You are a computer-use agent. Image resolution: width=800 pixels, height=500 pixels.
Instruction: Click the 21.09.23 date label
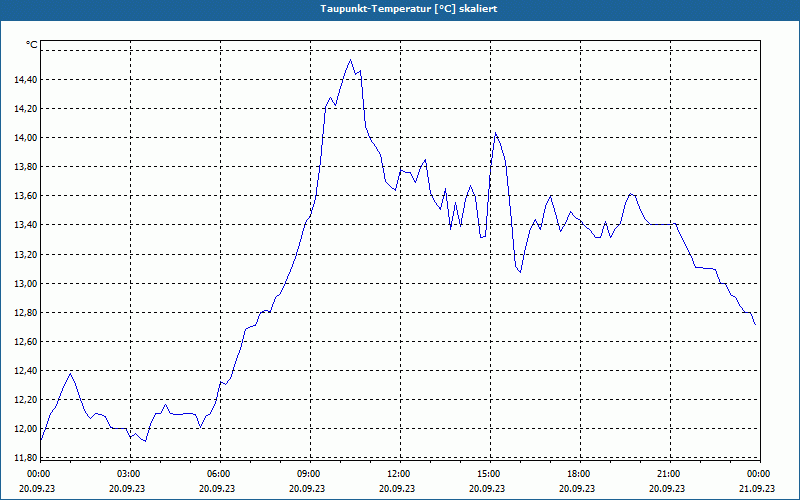coord(759,488)
